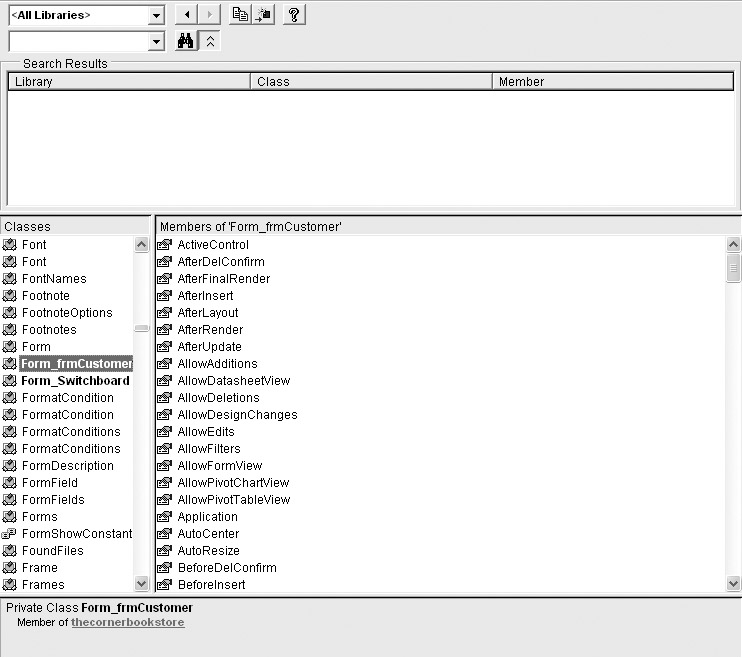Click the Go Back arrow button
742x658 pixels.
click(186, 15)
